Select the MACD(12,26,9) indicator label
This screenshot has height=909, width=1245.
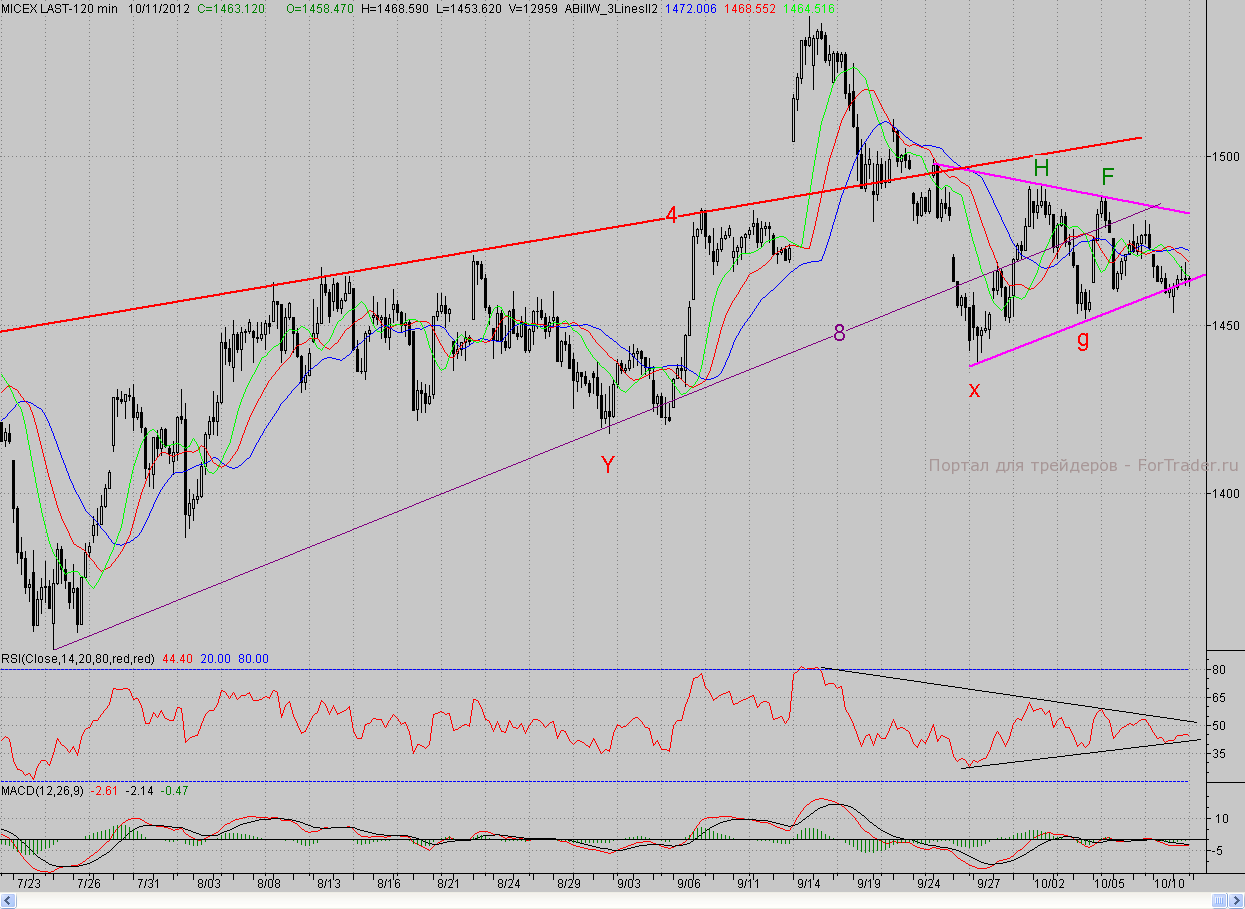(42, 790)
